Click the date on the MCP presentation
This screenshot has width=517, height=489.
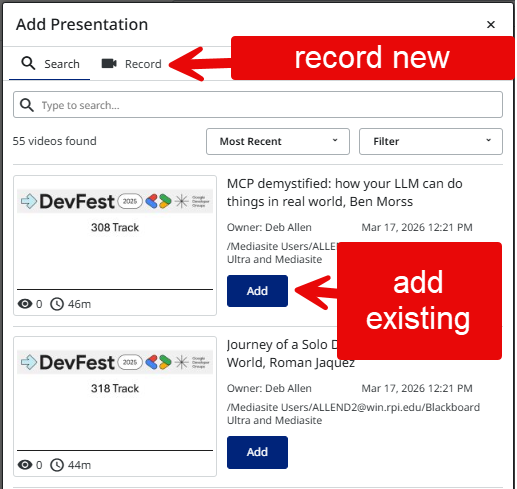tap(417, 227)
